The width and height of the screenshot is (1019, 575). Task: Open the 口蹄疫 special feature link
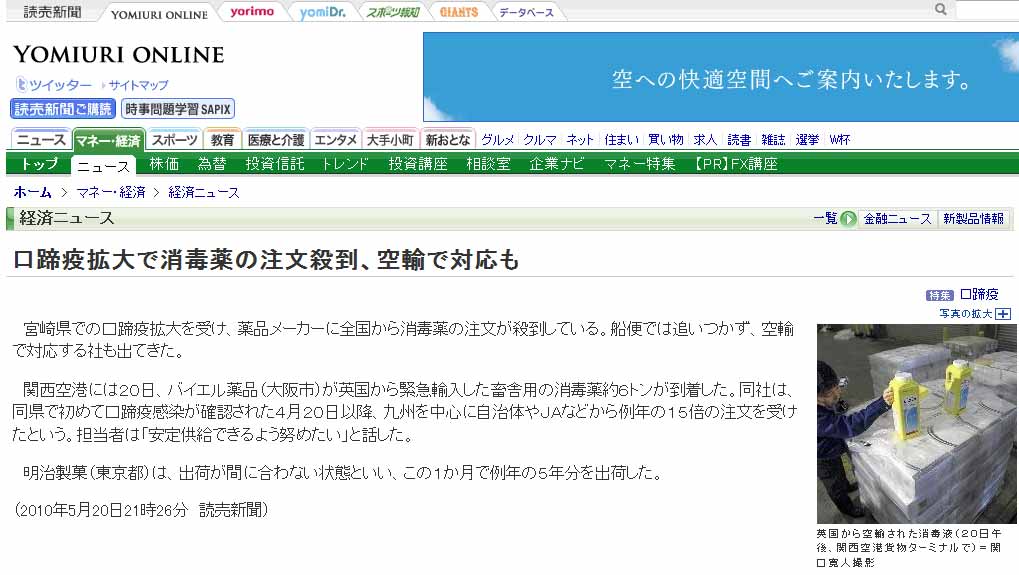point(978,294)
